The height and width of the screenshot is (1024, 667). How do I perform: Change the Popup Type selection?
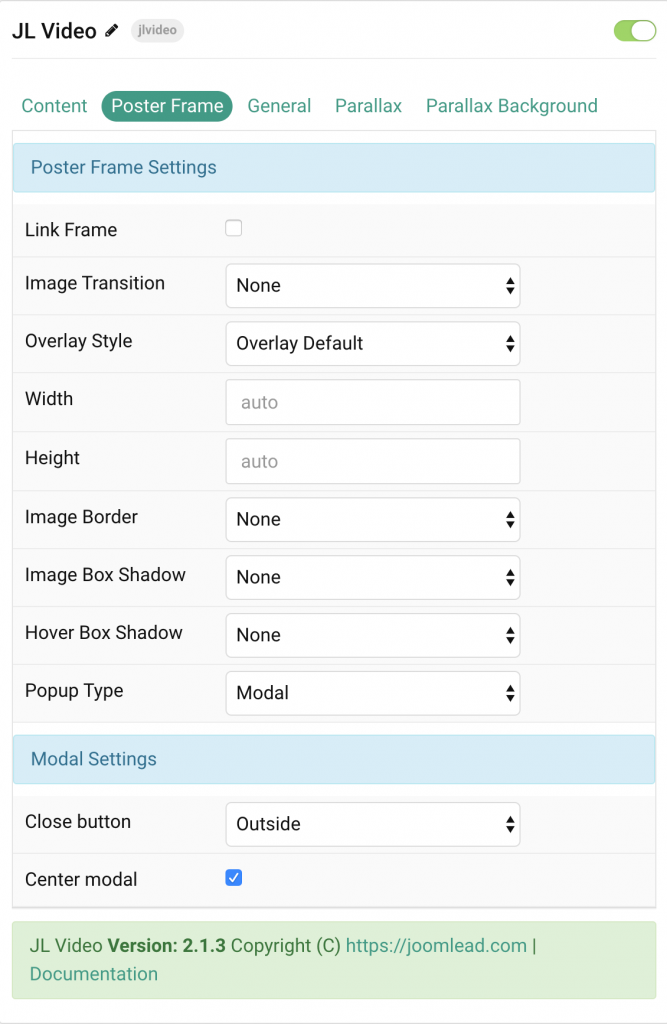tap(372, 693)
